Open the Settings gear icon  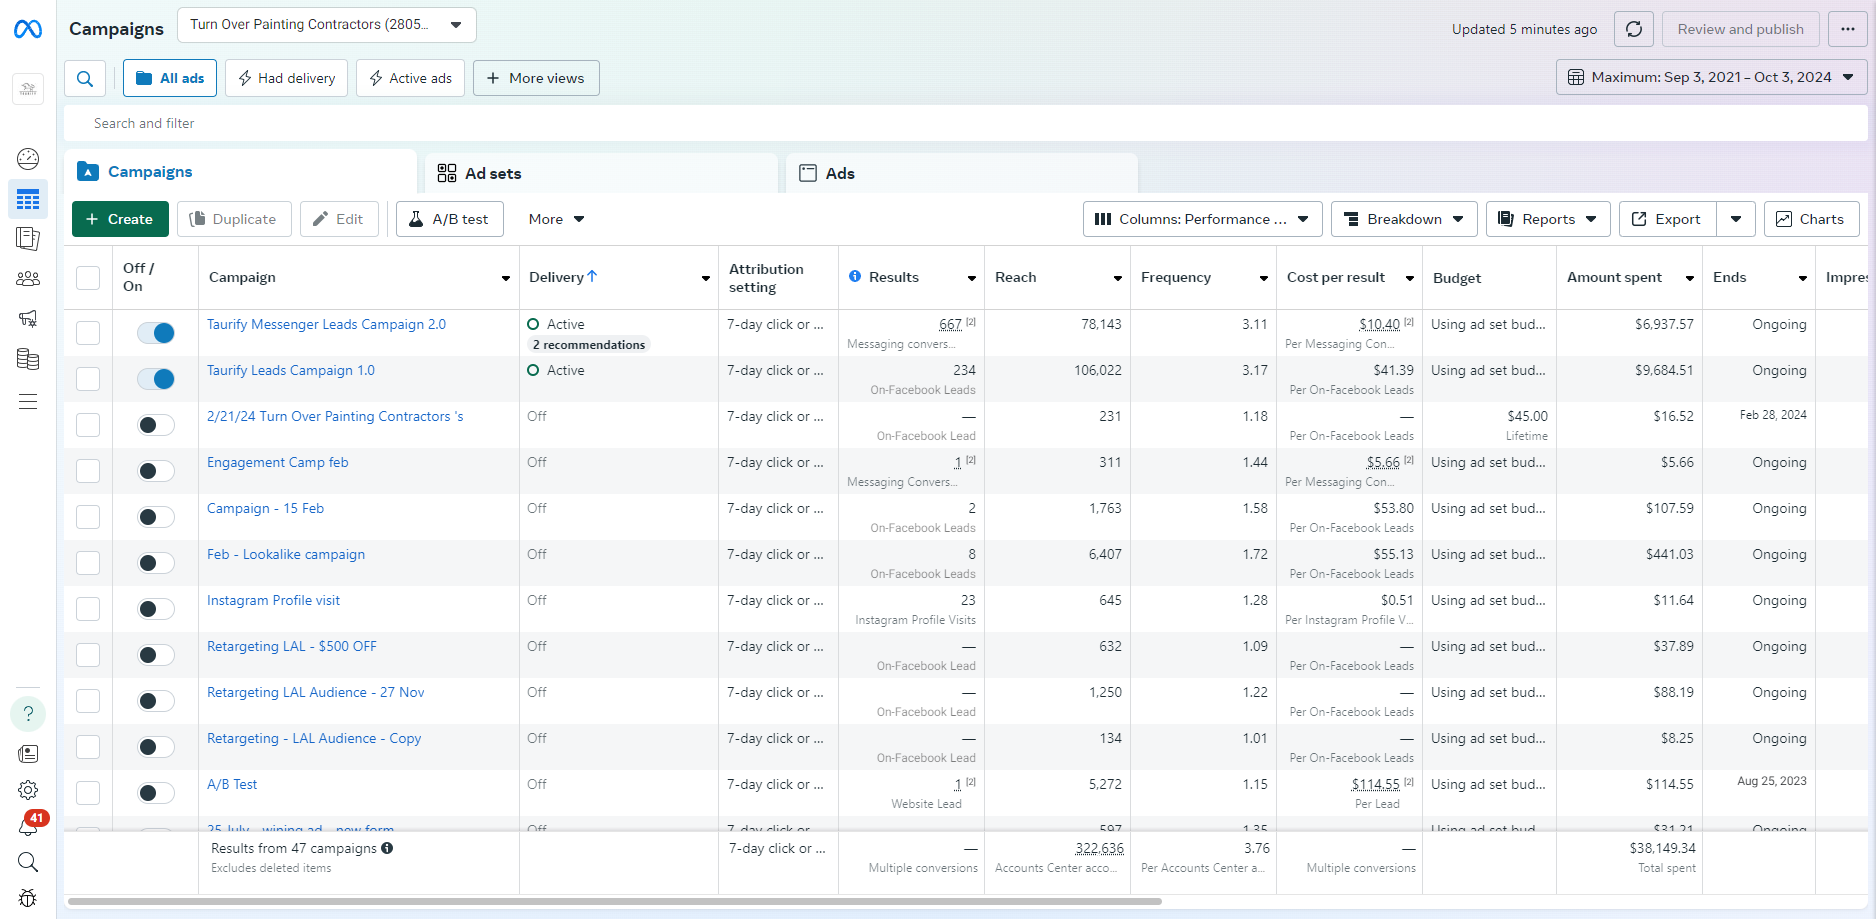point(28,790)
